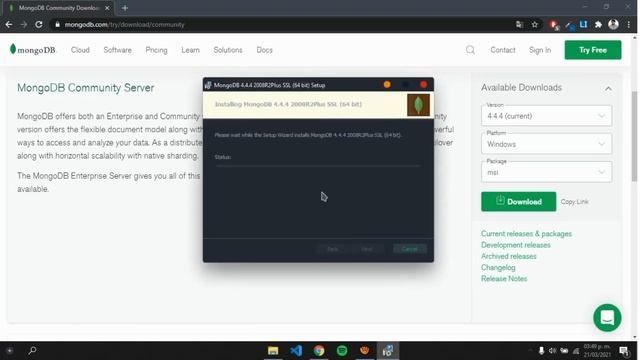Image resolution: width=640 pixels, height=360 pixels.
Task: Open the Solutions menu item
Action: click(228, 50)
